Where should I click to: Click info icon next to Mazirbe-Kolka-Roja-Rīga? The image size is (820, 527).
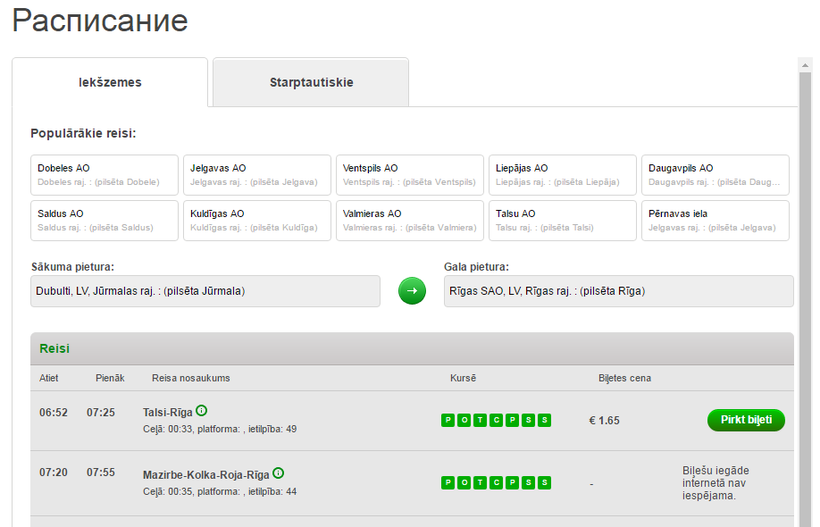click(278, 473)
